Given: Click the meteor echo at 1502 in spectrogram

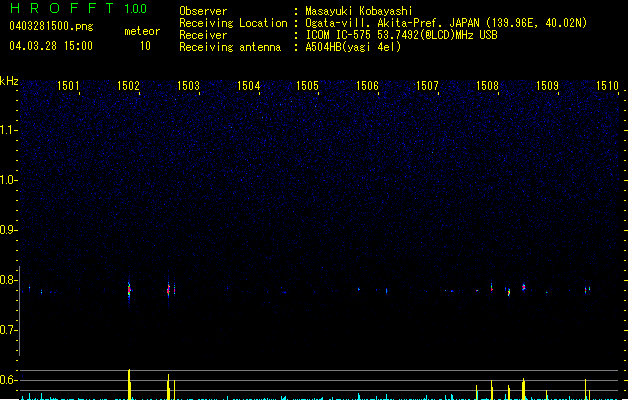Looking at the screenshot, I should pyautogui.click(x=129, y=290).
